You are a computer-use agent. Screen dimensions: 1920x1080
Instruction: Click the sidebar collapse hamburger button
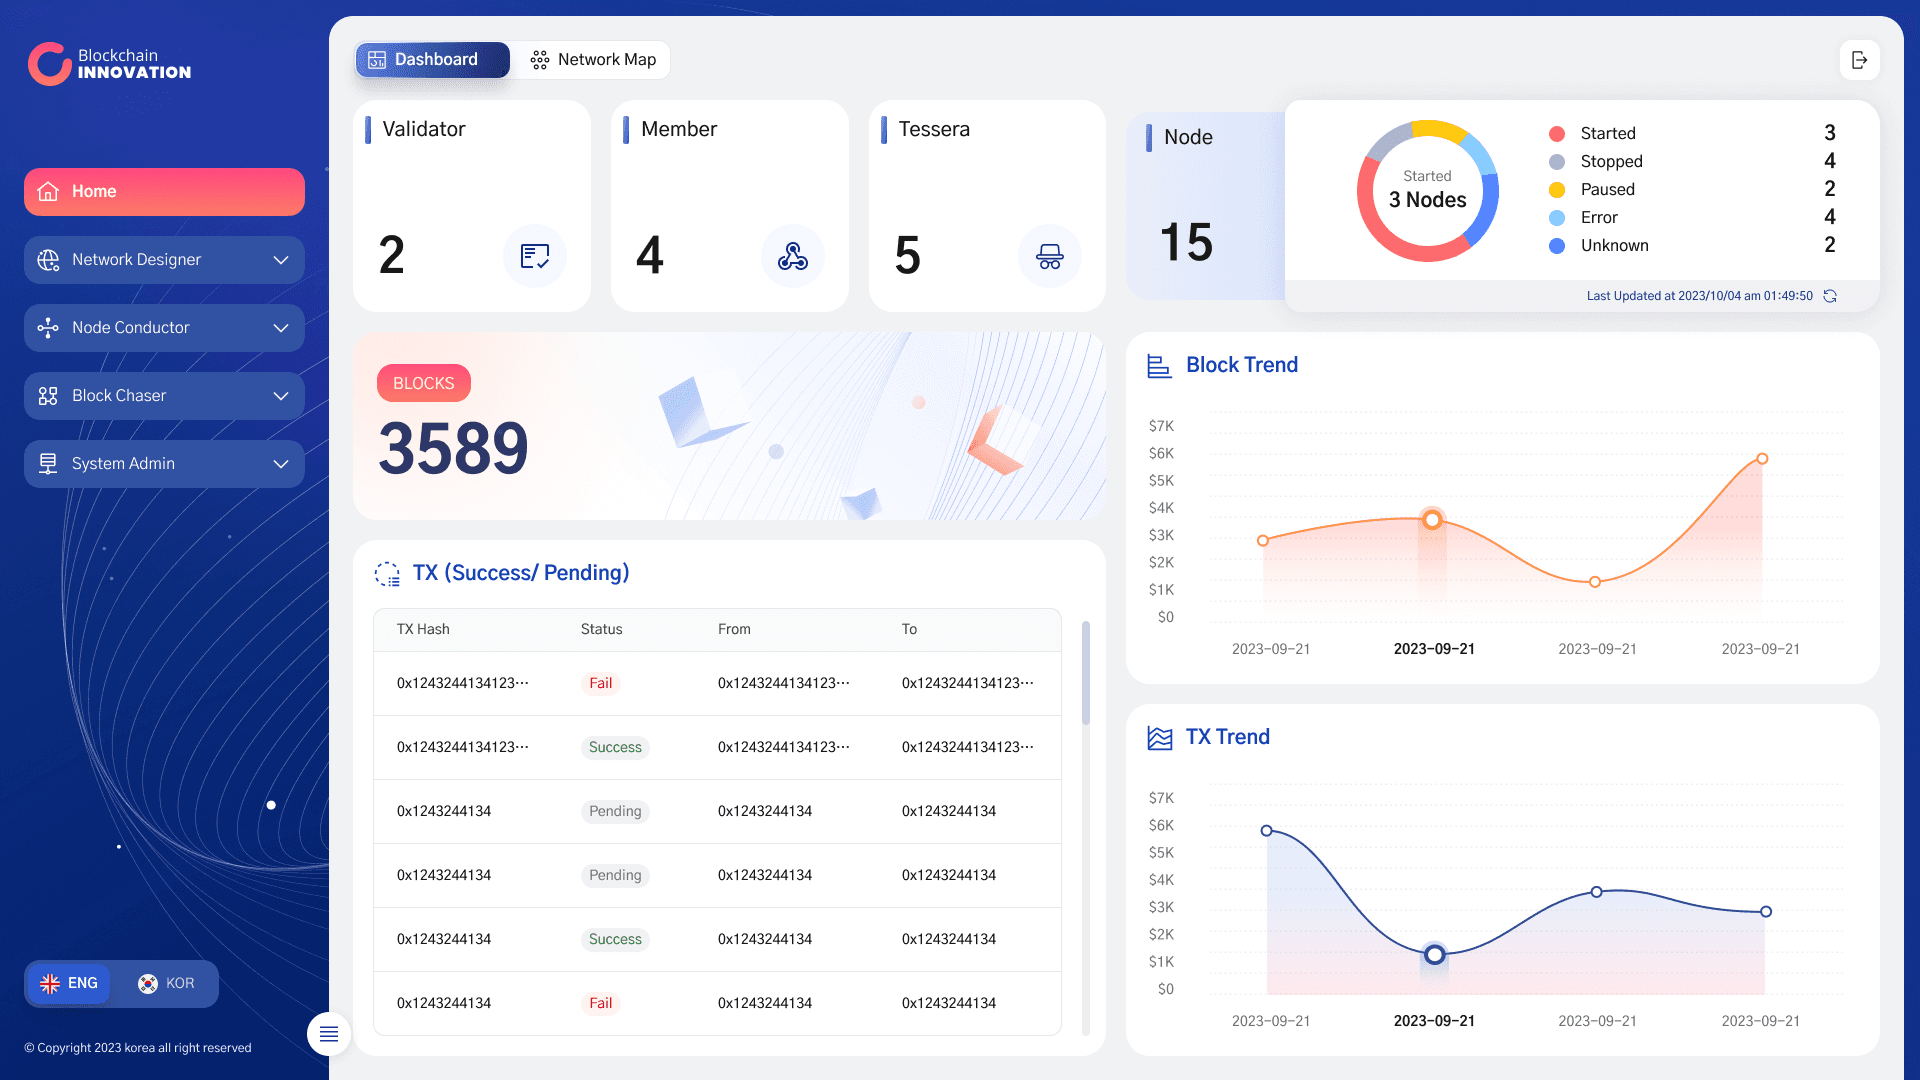click(x=329, y=1034)
